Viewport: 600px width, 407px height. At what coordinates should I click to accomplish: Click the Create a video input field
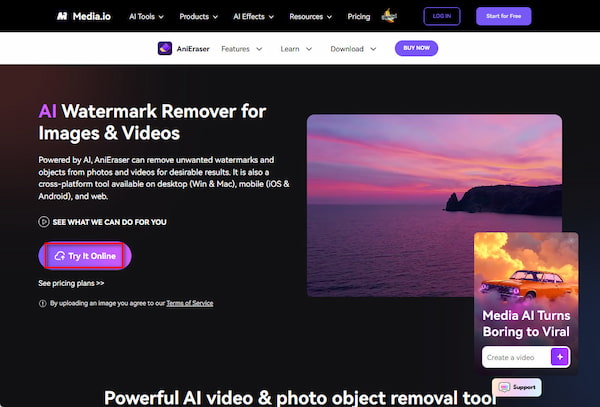(x=512, y=356)
